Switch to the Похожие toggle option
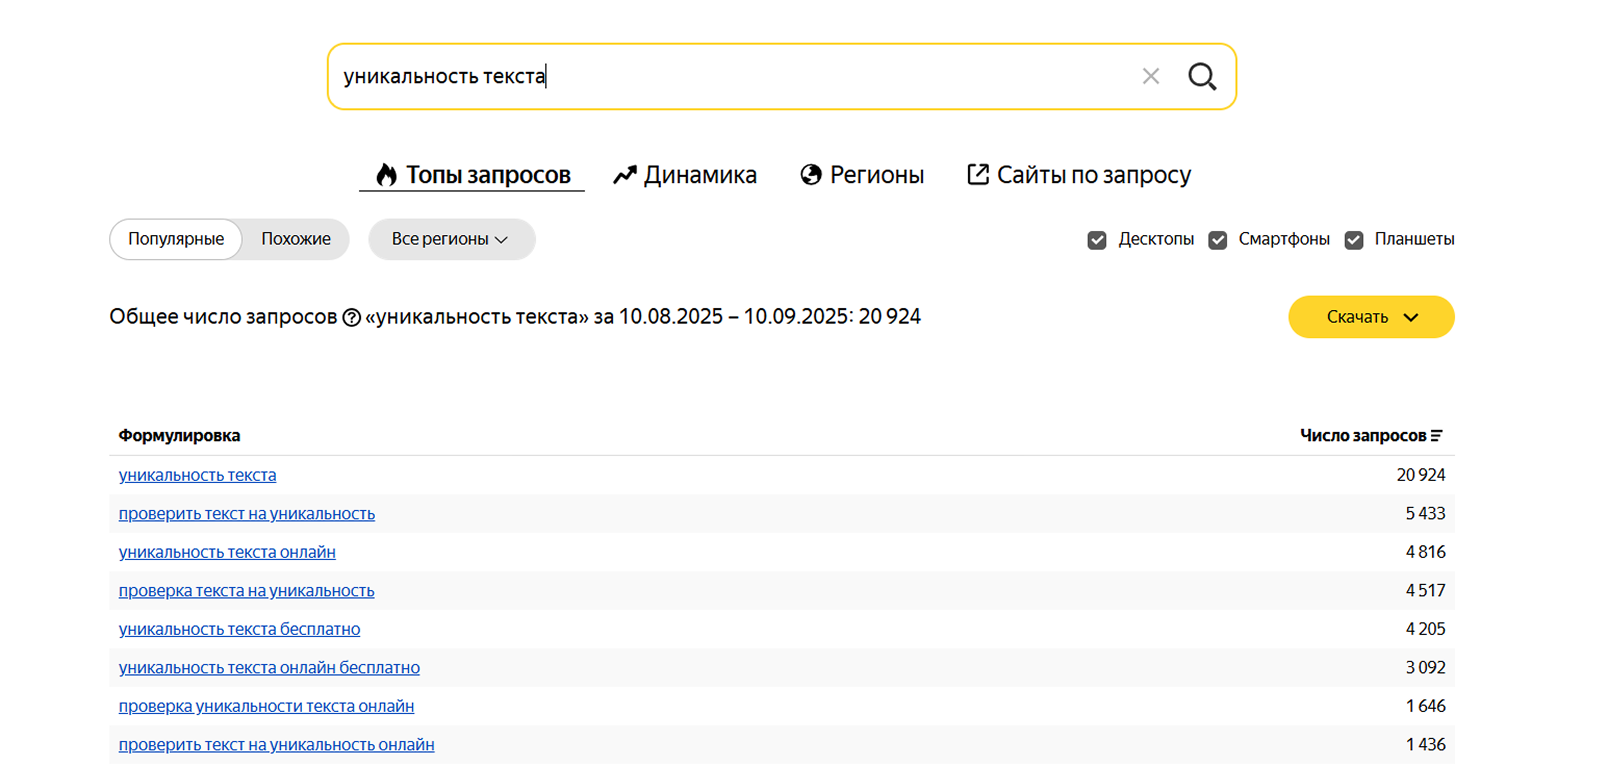Image resolution: width=1608 pixels, height=766 pixels. (x=296, y=240)
